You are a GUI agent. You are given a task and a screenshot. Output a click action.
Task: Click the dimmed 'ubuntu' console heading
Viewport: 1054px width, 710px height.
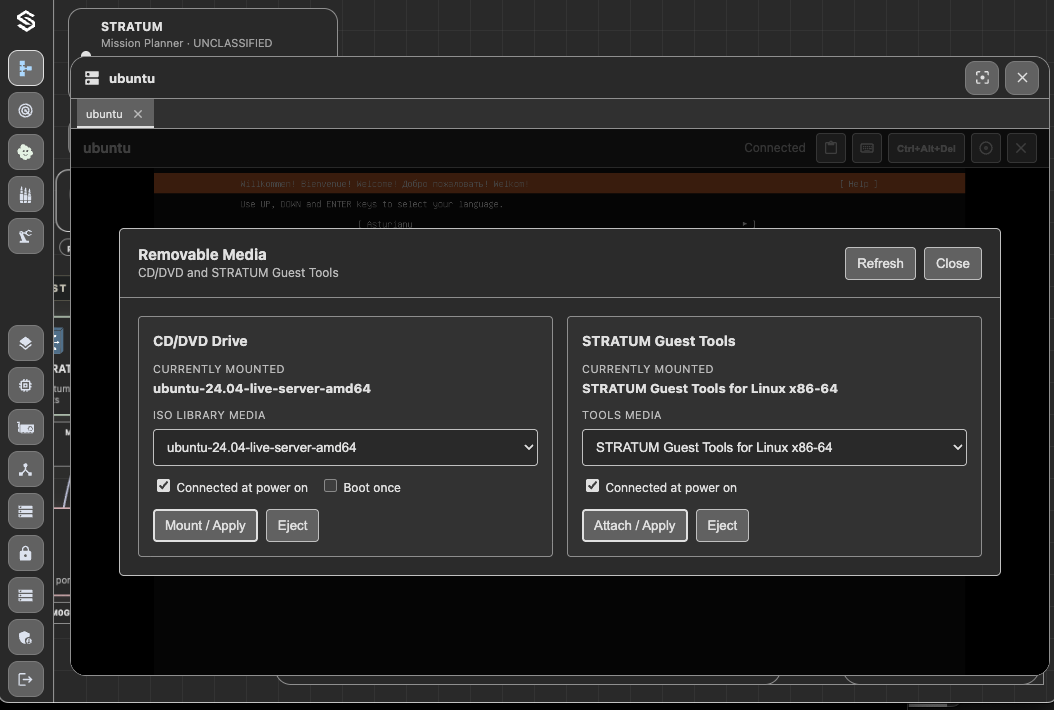coord(107,149)
